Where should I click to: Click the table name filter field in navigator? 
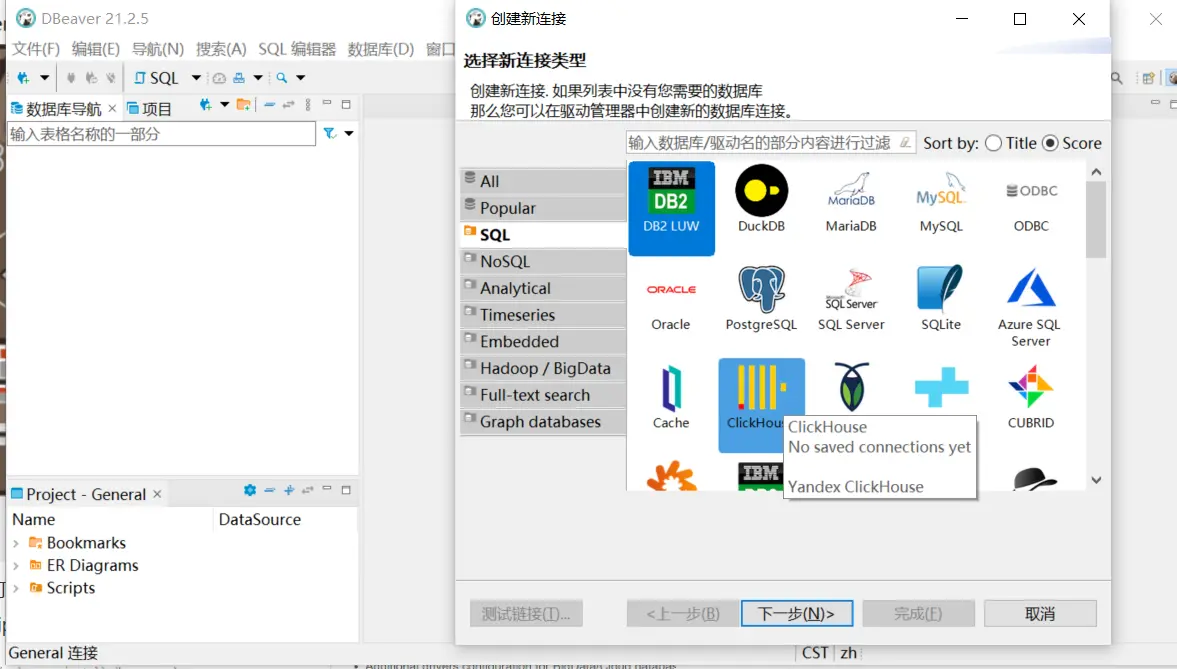(161, 134)
